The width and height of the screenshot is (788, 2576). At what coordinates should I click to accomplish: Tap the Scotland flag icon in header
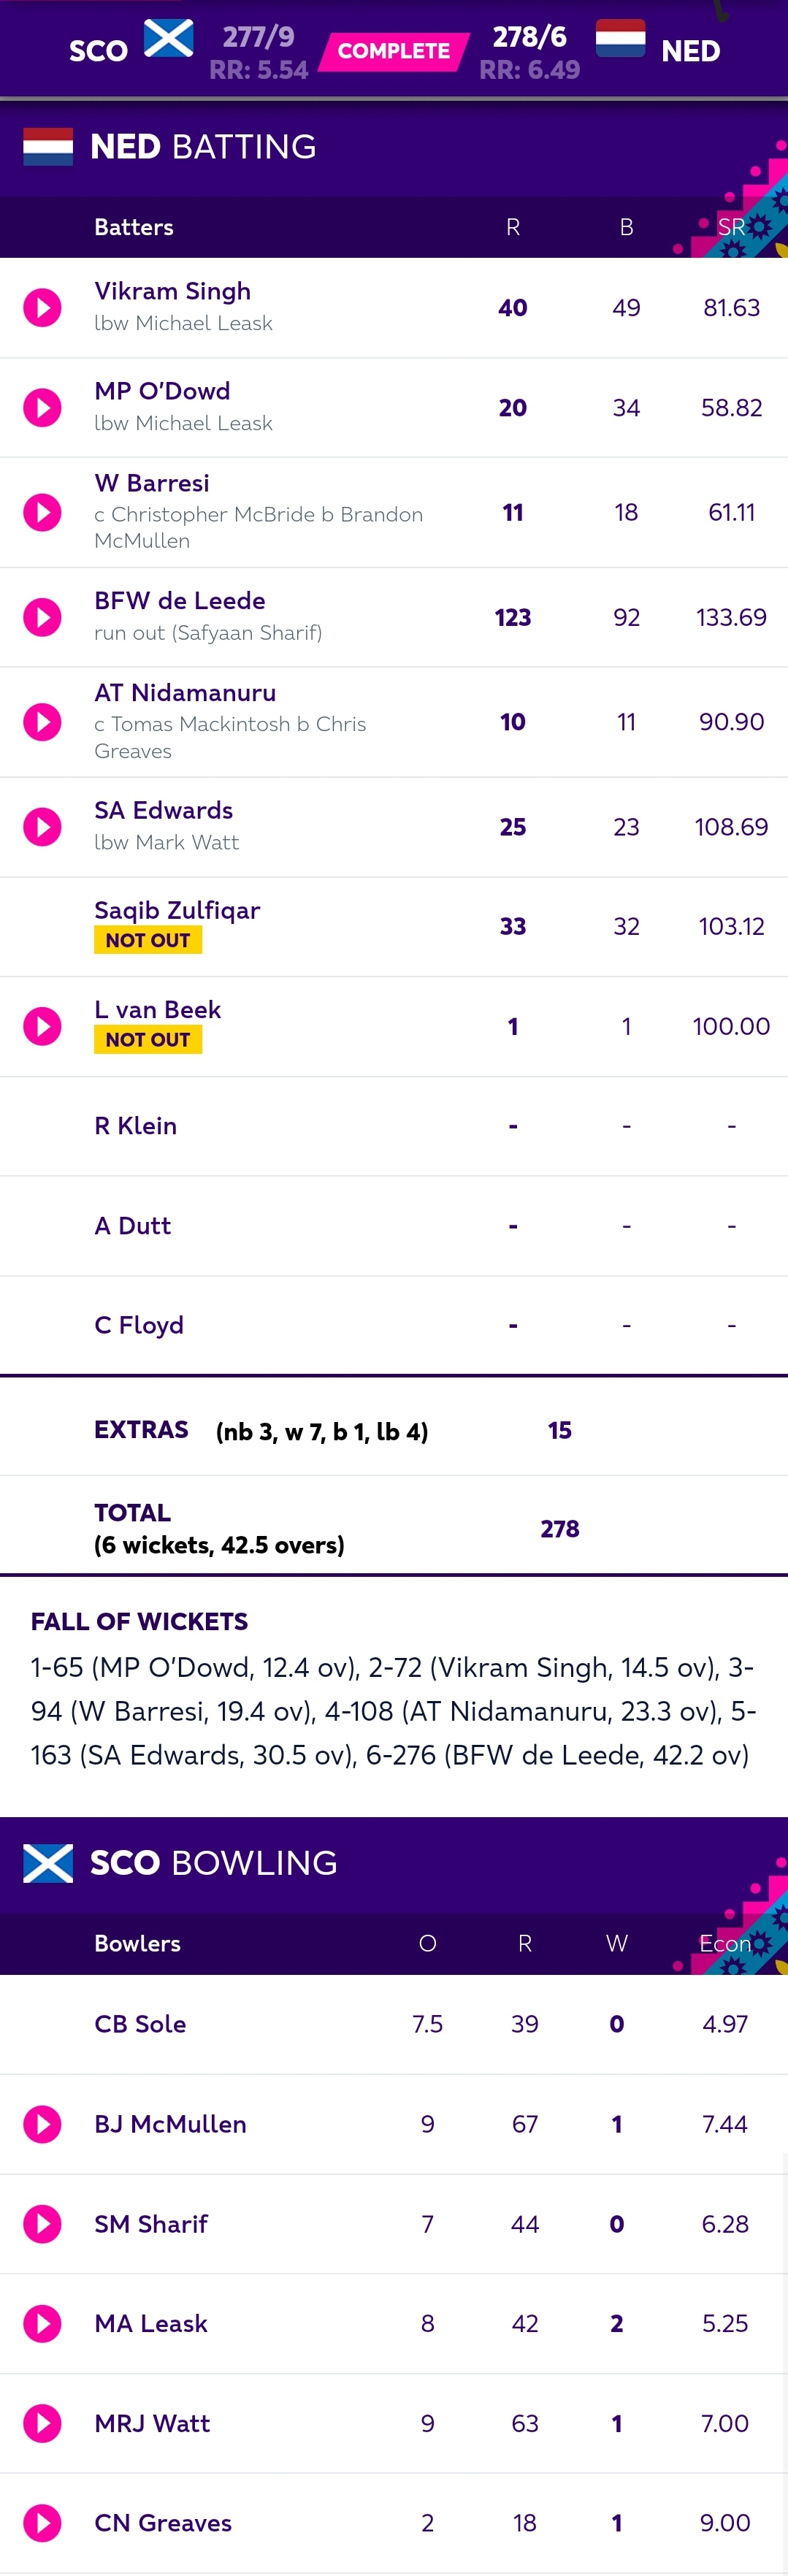[x=168, y=39]
